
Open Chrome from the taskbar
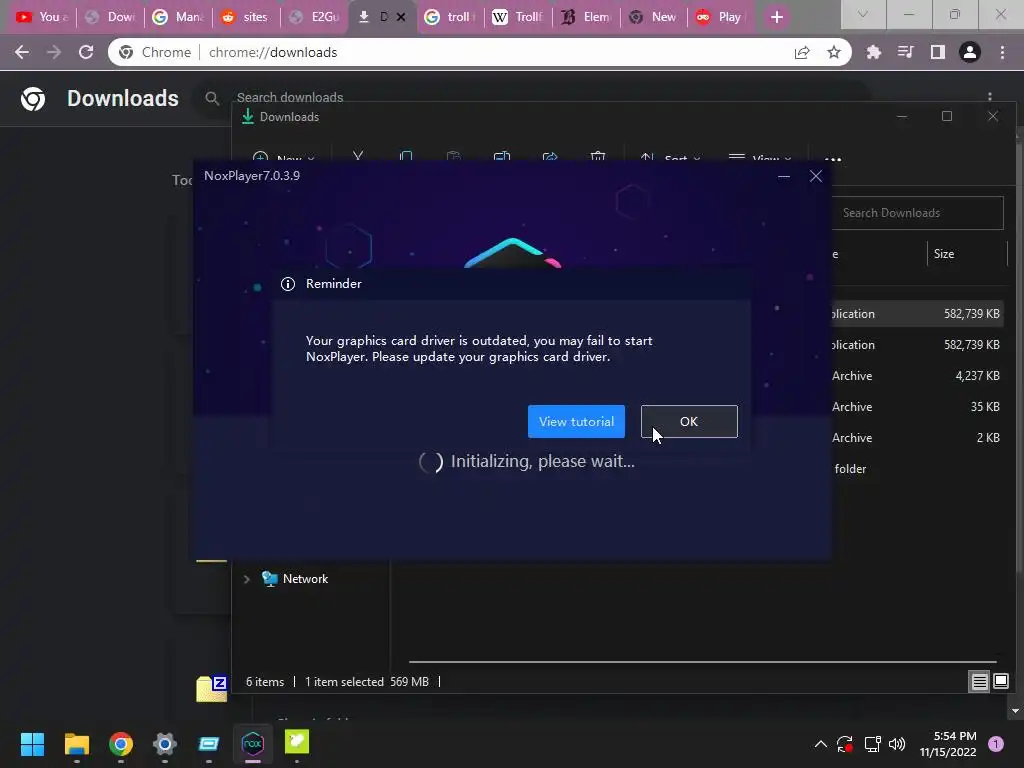[121, 744]
